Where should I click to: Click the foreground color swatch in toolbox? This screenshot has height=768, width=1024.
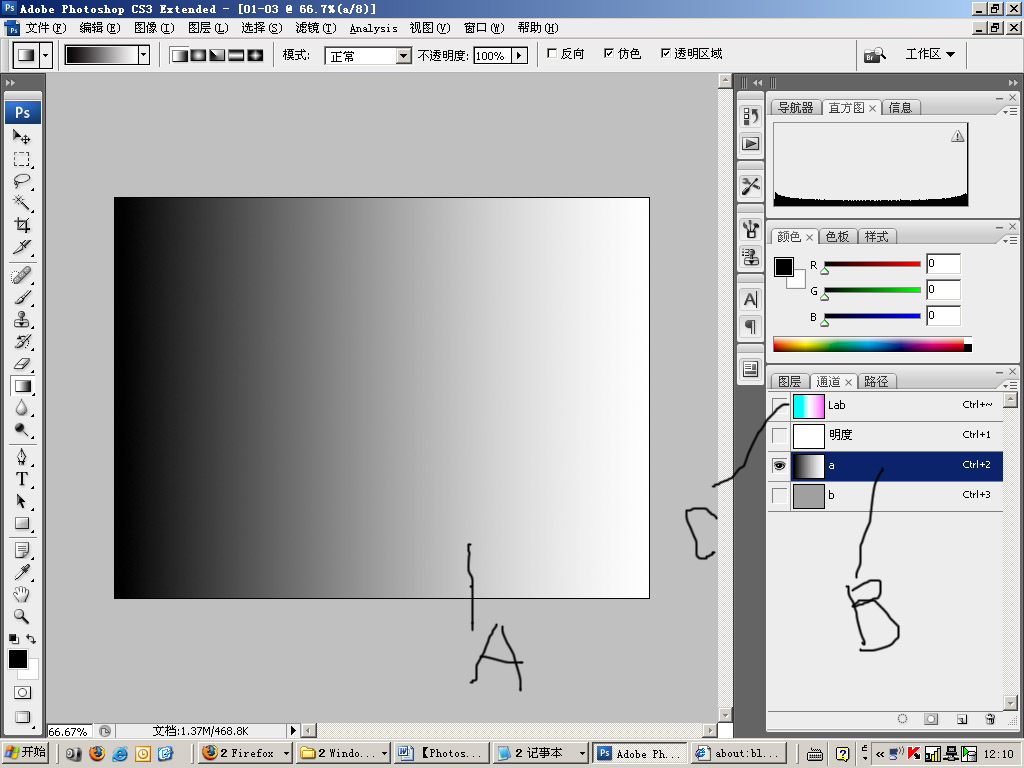coord(18,660)
